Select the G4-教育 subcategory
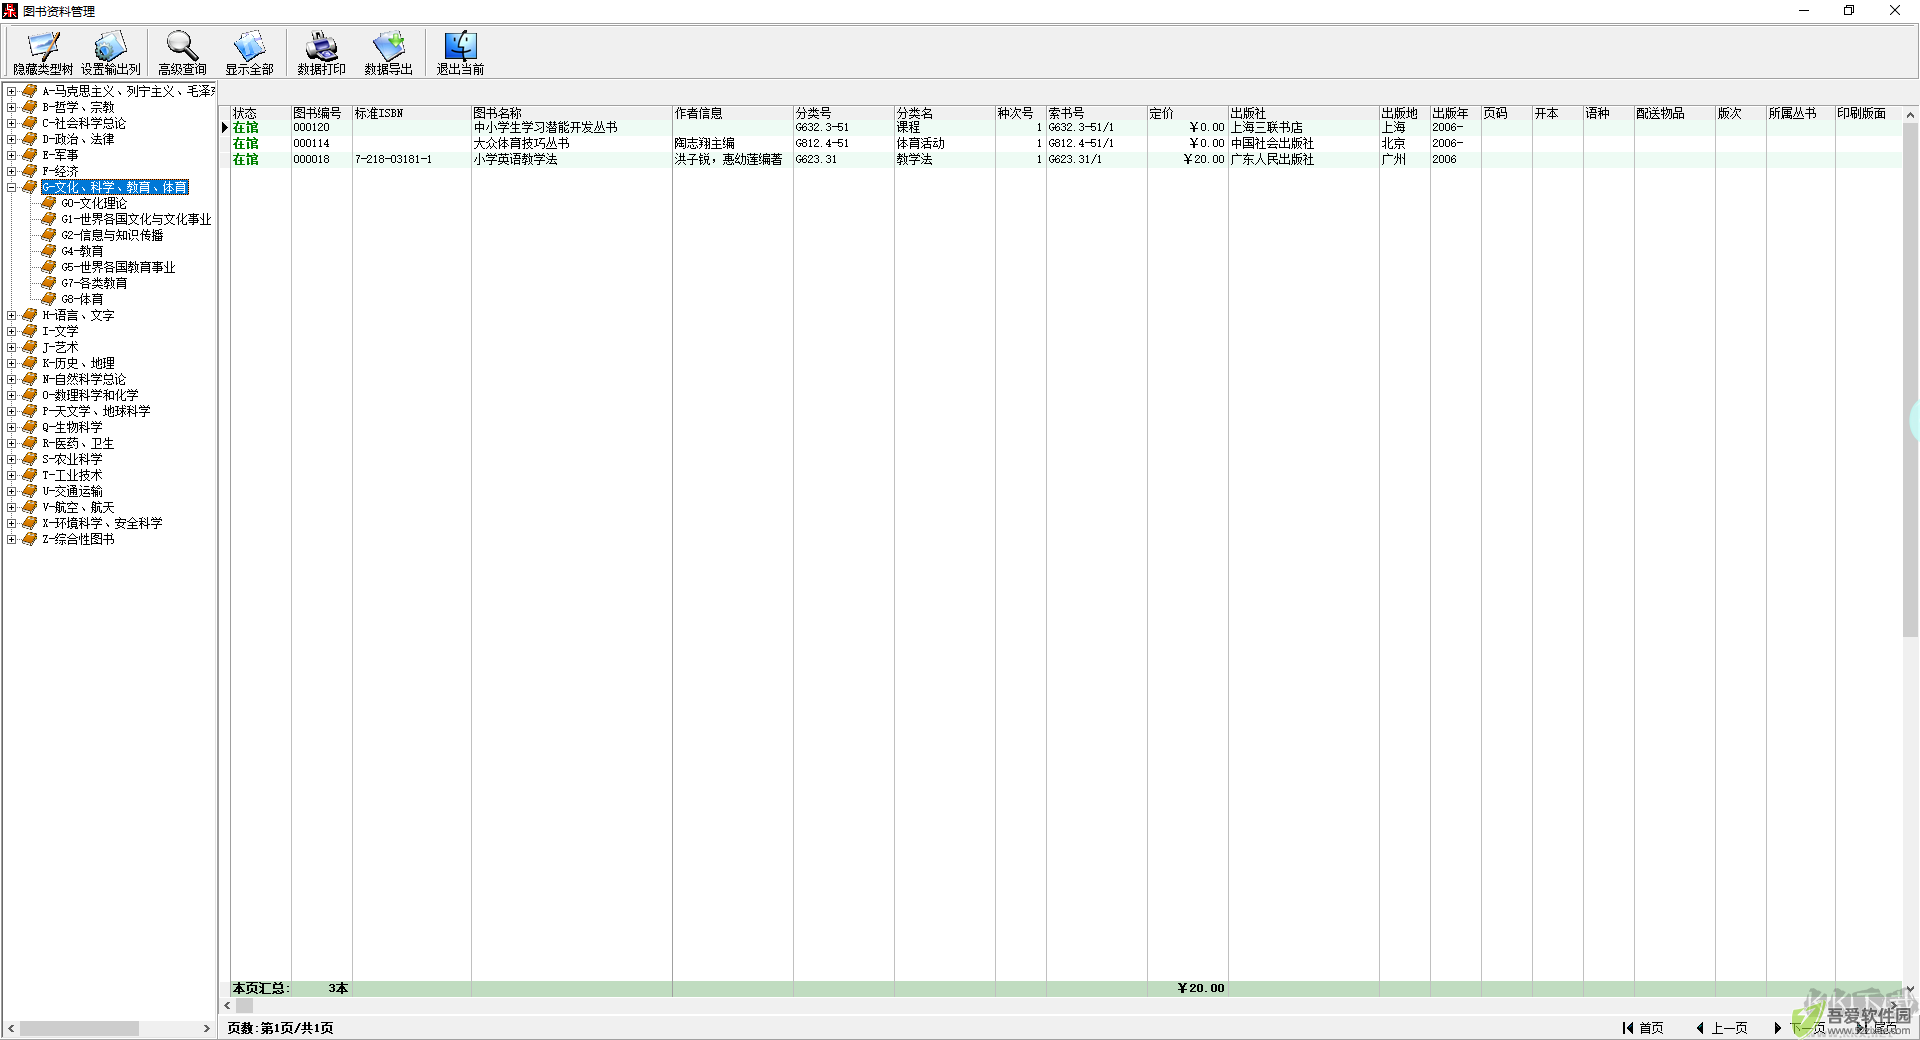The height and width of the screenshot is (1040, 1920). pos(82,251)
